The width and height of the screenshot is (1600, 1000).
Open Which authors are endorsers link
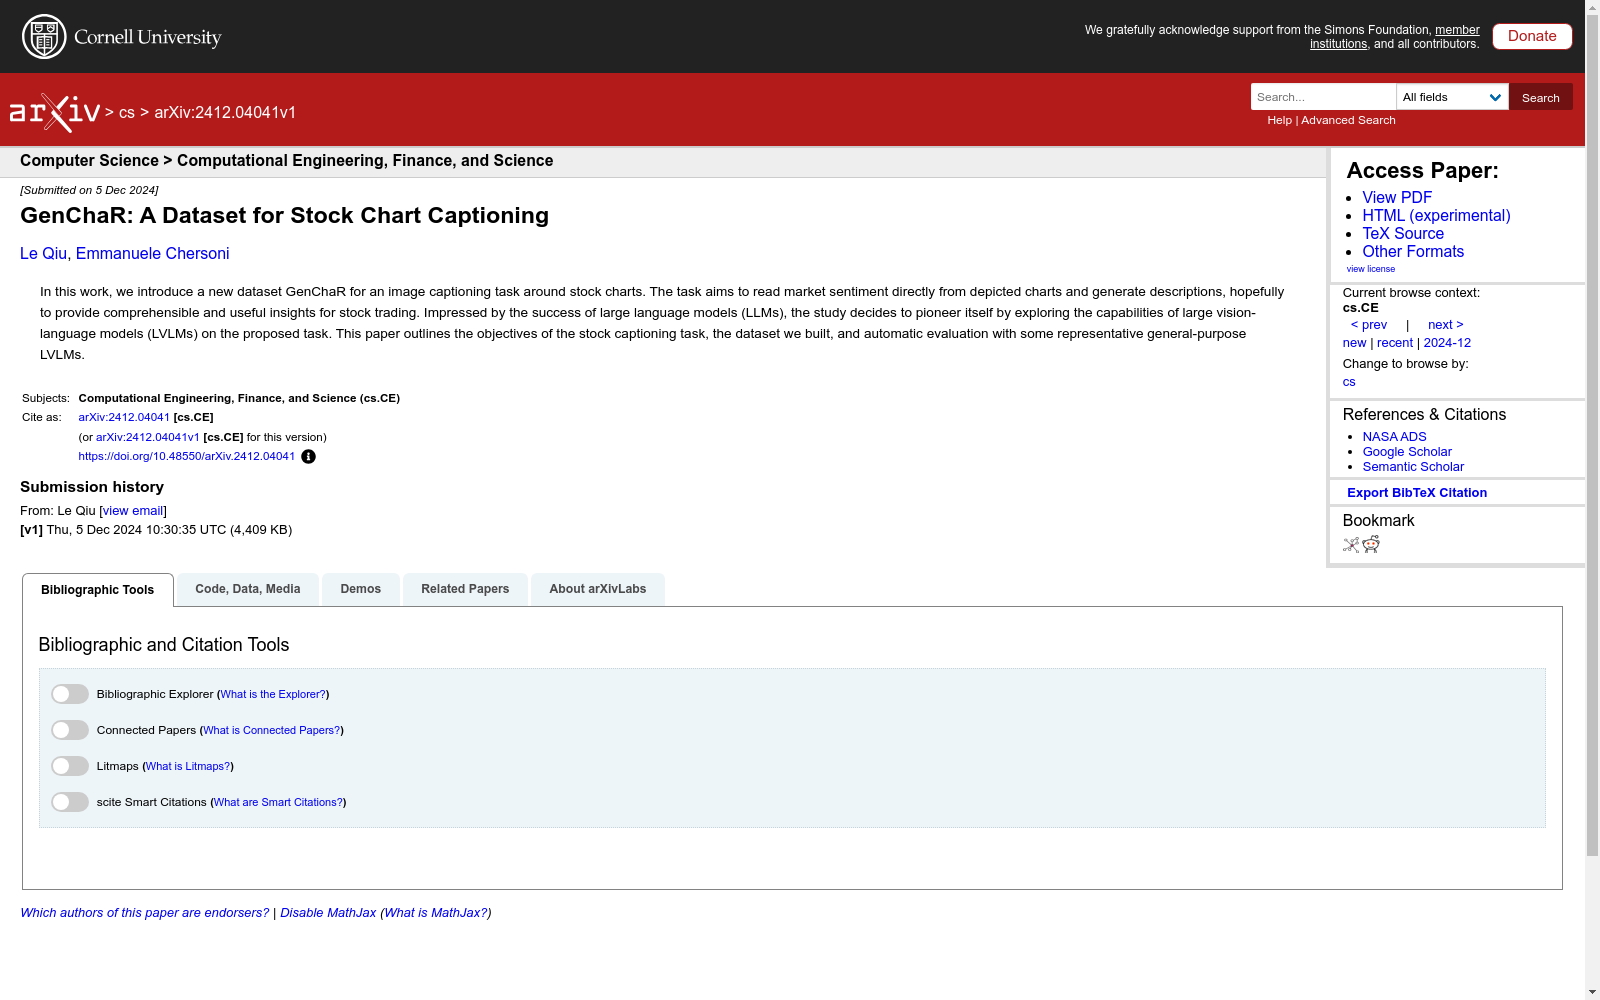click(145, 913)
